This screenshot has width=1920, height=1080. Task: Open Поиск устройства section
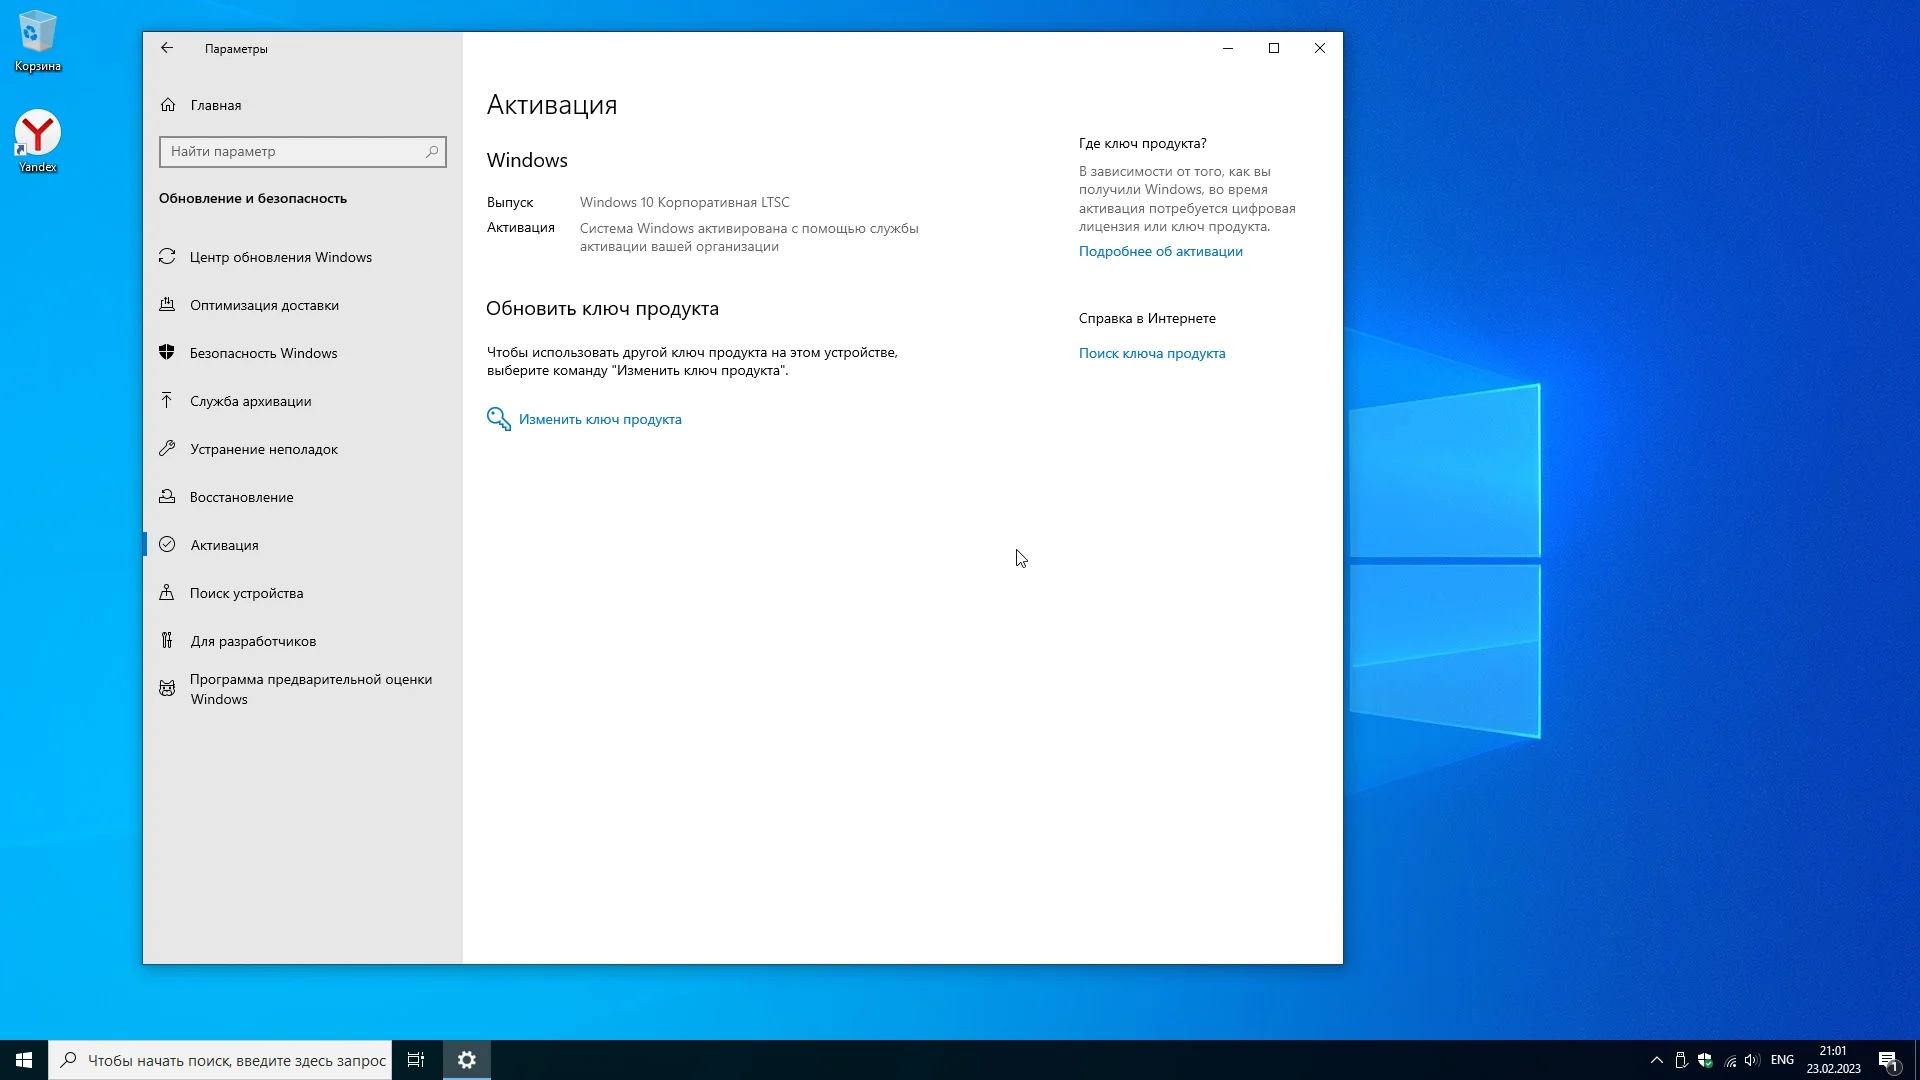pos(246,593)
